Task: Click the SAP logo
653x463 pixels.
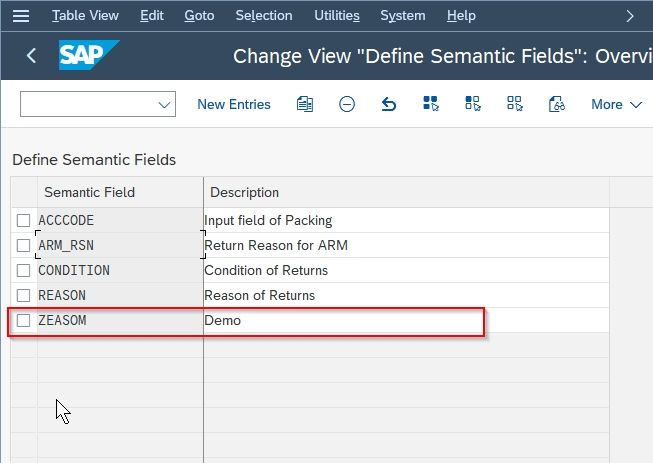Action: pos(89,55)
